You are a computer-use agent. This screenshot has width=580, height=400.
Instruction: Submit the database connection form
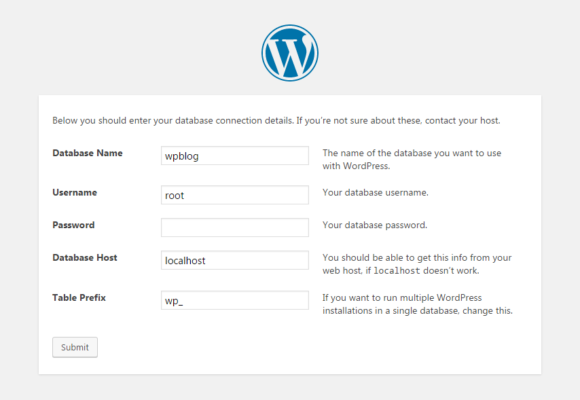pyautogui.click(x=75, y=347)
